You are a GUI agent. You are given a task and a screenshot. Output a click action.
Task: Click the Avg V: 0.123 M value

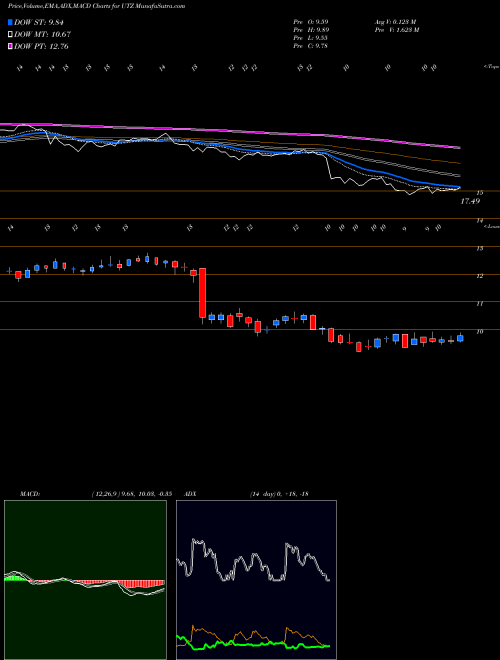(x=395, y=21)
